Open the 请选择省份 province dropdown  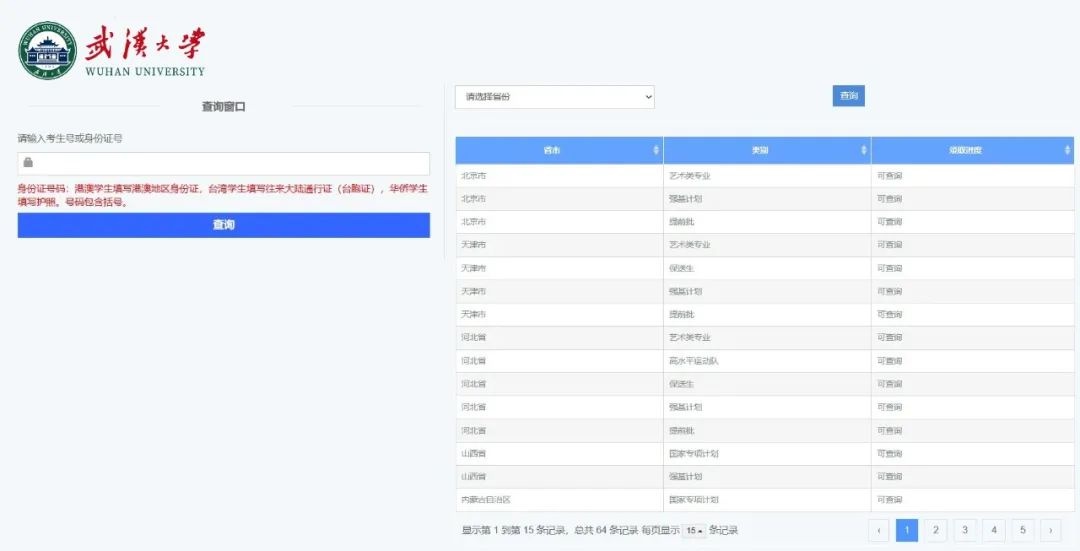[555, 97]
